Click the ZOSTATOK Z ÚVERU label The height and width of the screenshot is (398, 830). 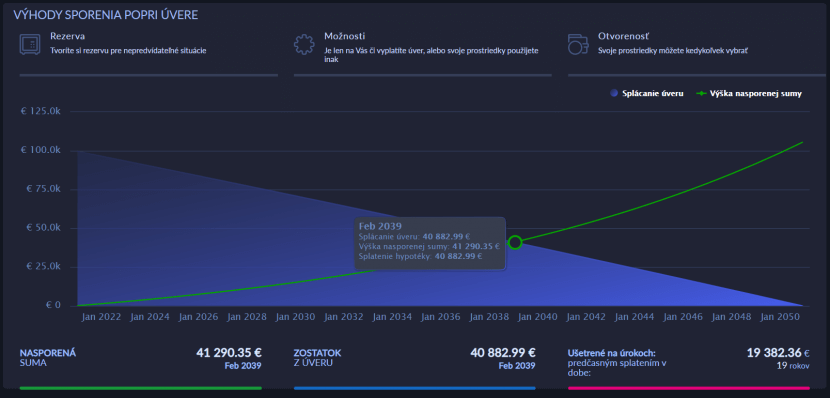(318, 358)
